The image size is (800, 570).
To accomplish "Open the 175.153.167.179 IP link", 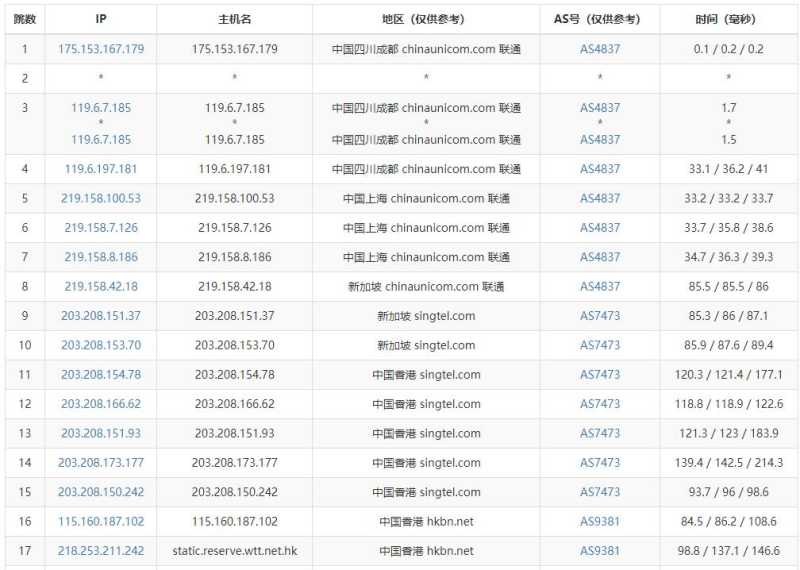I will click(101, 49).
